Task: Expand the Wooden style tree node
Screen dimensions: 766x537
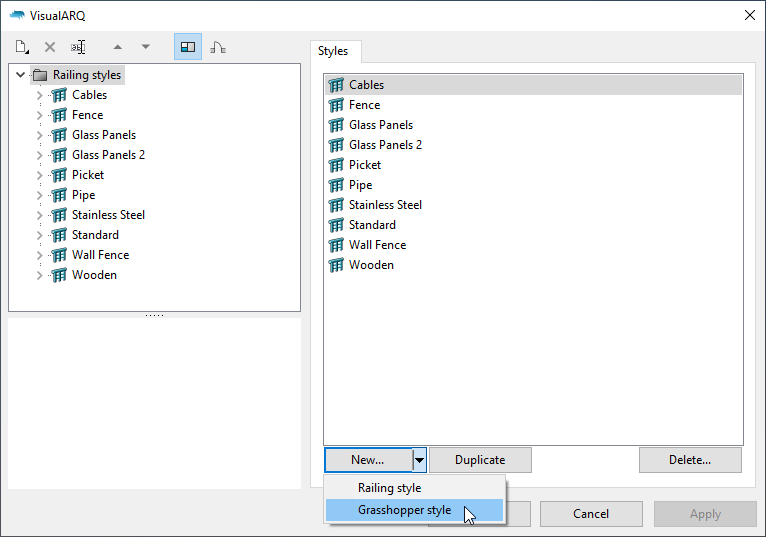Action: click(40, 275)
